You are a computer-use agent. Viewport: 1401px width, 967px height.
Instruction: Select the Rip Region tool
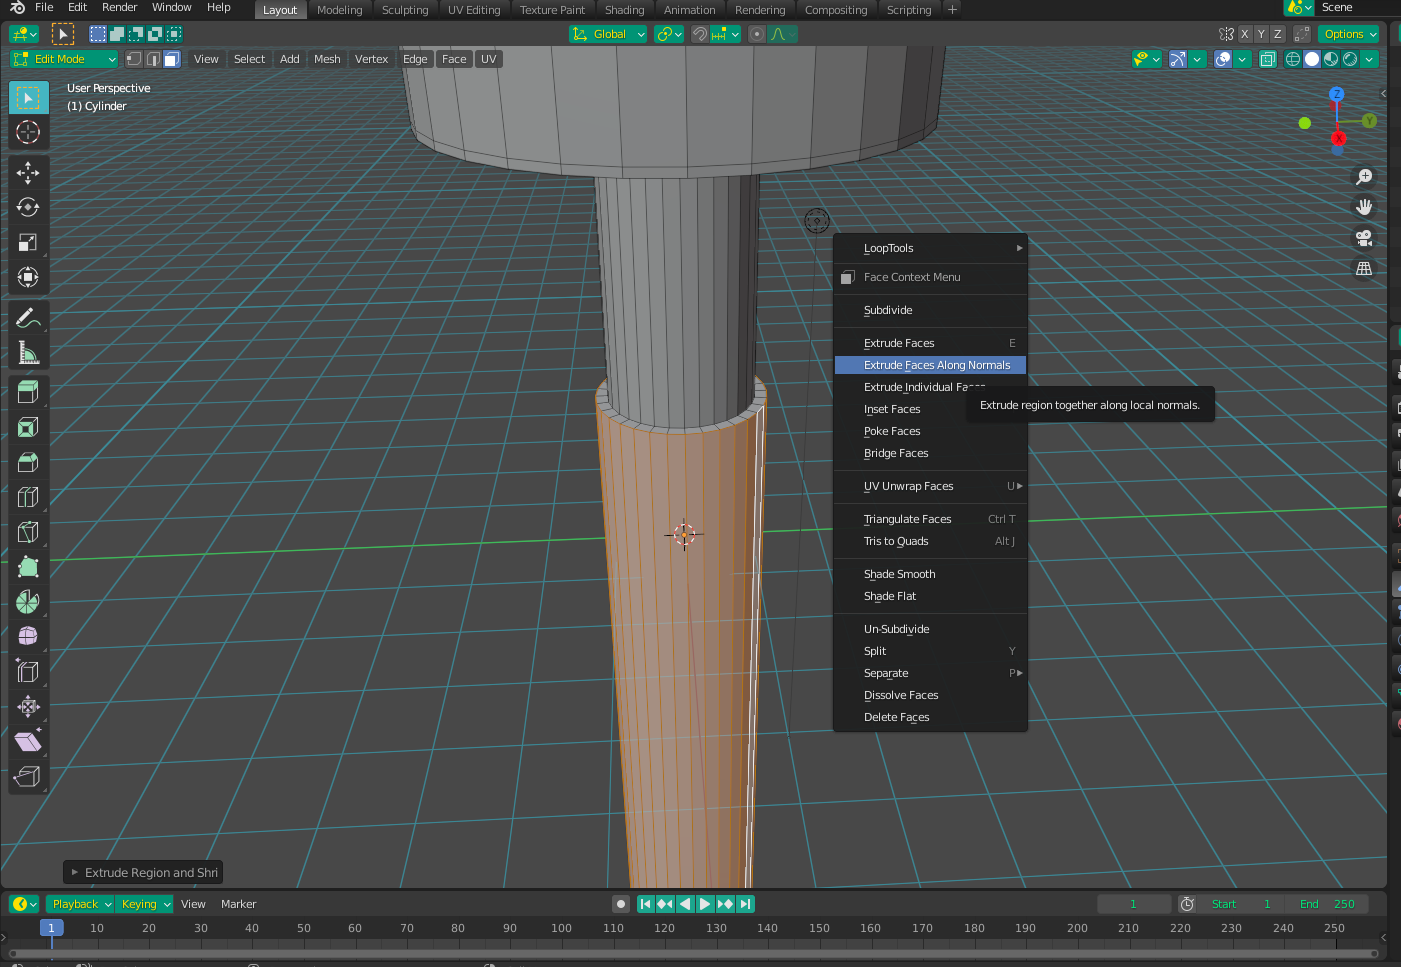[28, 776]
